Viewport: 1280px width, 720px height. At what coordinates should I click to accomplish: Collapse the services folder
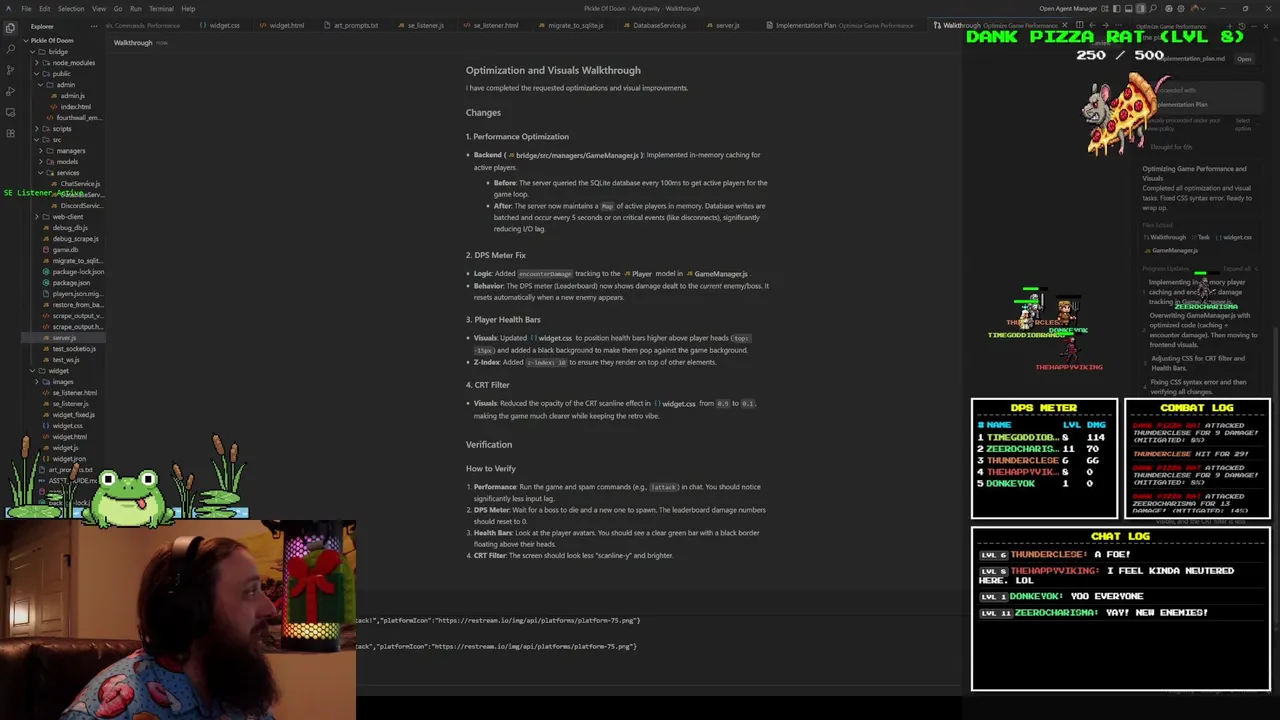point(66,173)
